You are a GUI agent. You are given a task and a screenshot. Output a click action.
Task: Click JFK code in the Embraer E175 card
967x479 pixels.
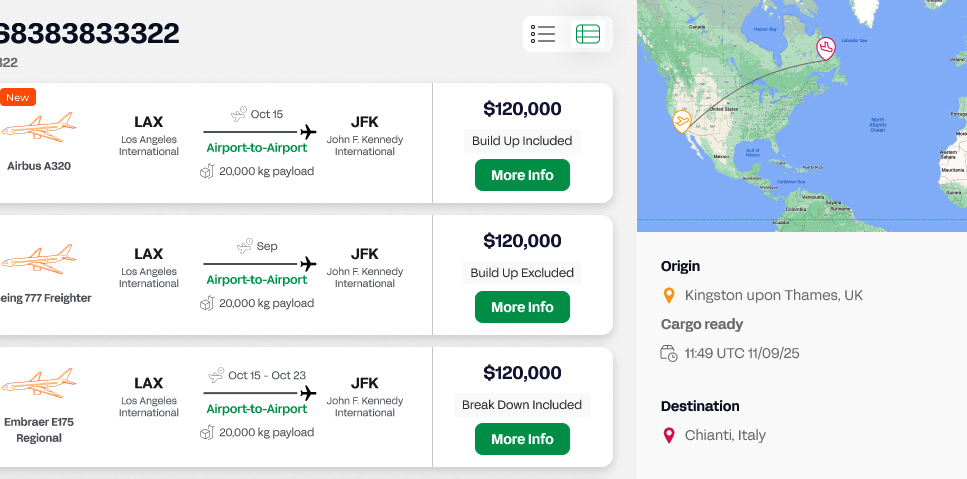(364, 383)
